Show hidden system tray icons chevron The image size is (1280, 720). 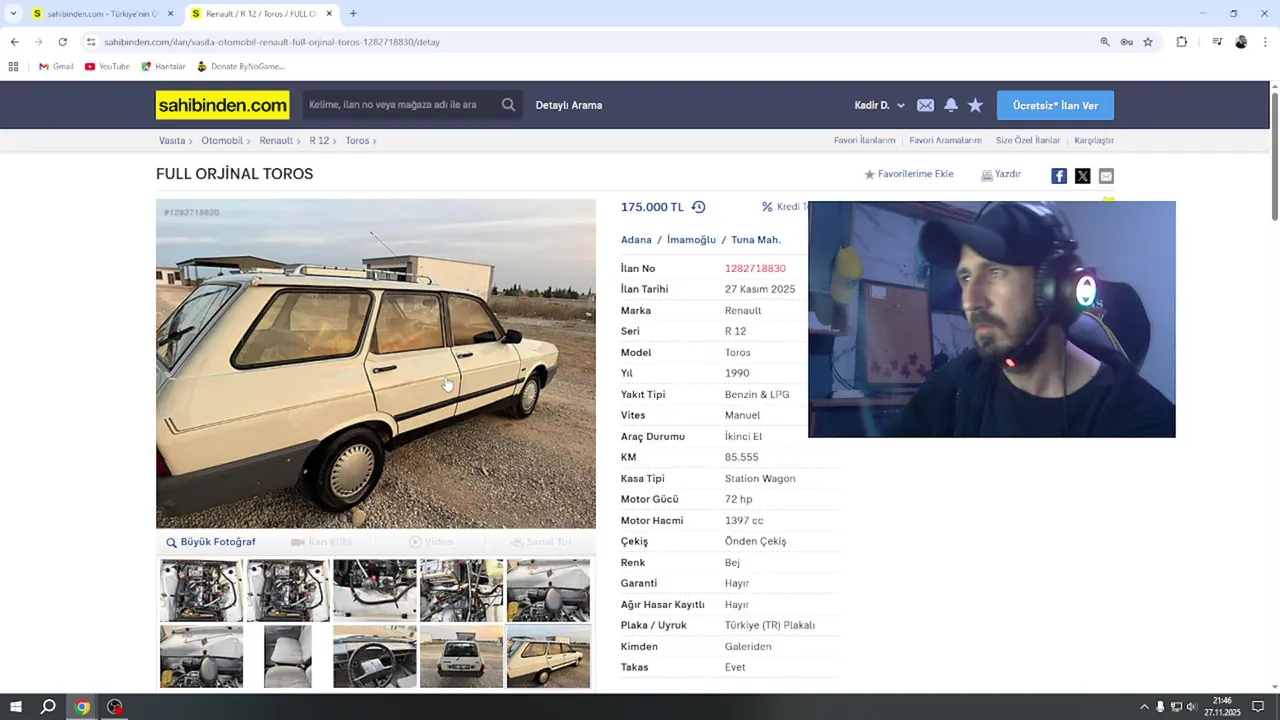pos(1144,707)
